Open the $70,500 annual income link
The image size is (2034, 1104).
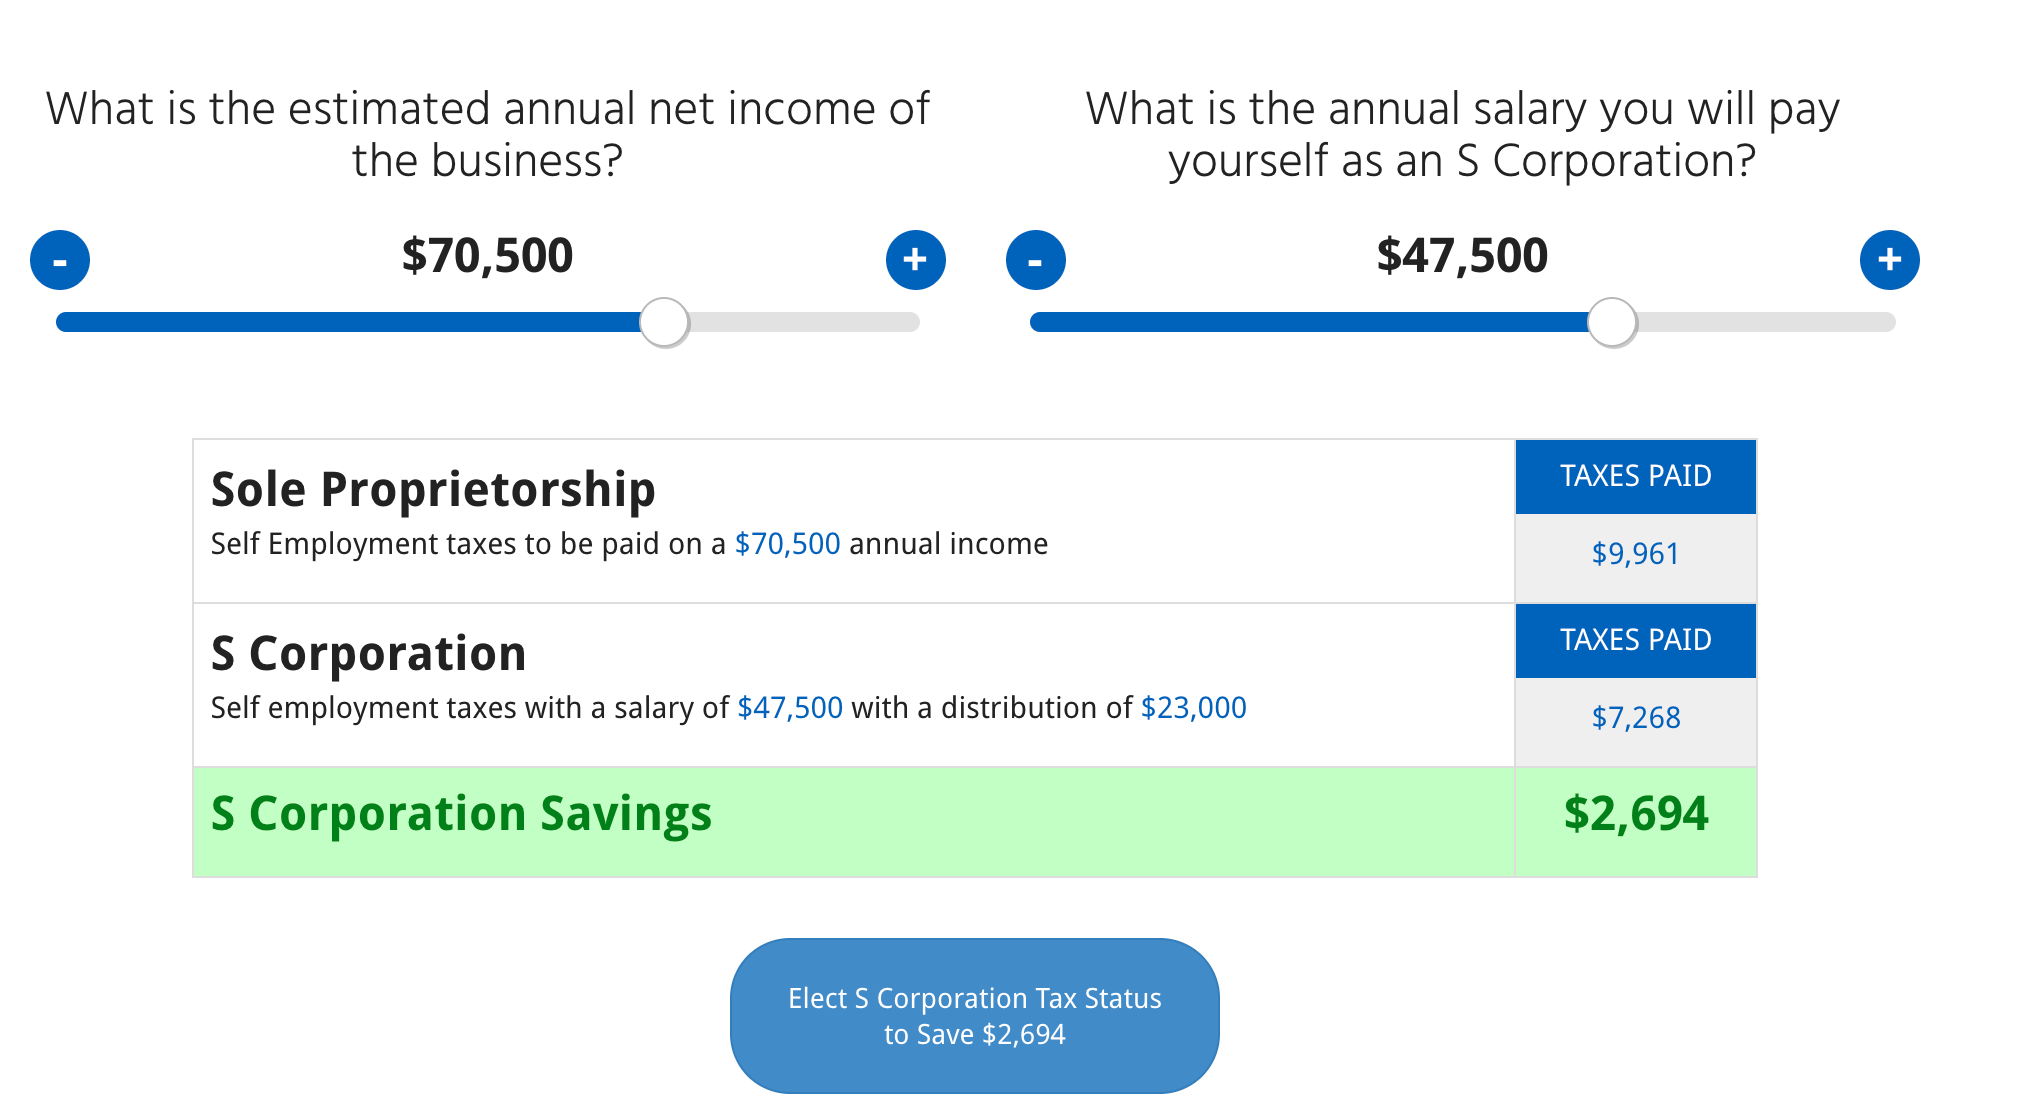point(786,544)
